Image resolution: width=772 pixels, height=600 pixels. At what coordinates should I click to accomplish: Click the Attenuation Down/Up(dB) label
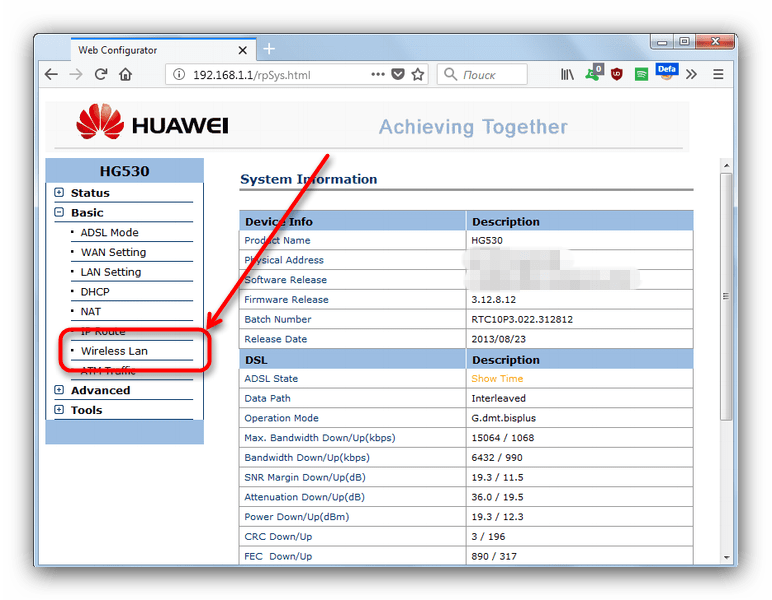tap(304, 497)
